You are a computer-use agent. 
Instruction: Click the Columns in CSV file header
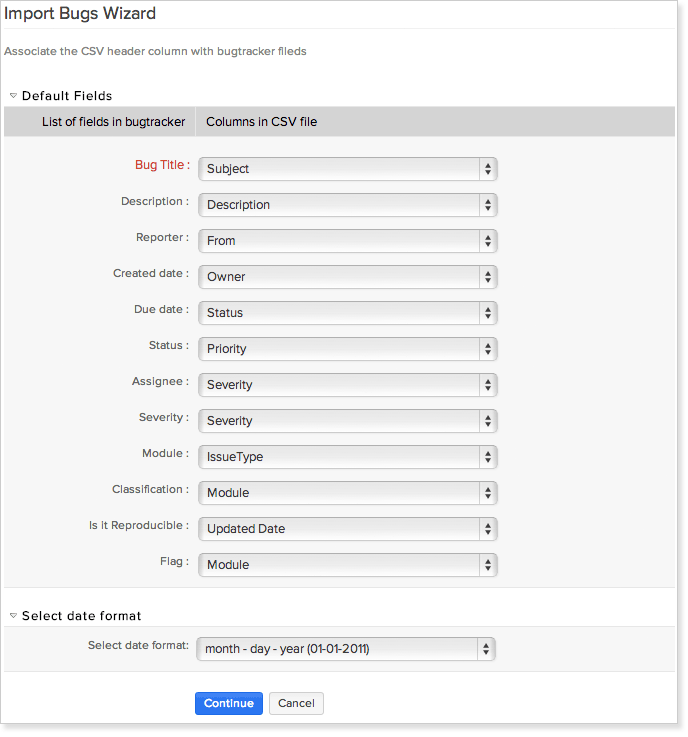point(261,122)
